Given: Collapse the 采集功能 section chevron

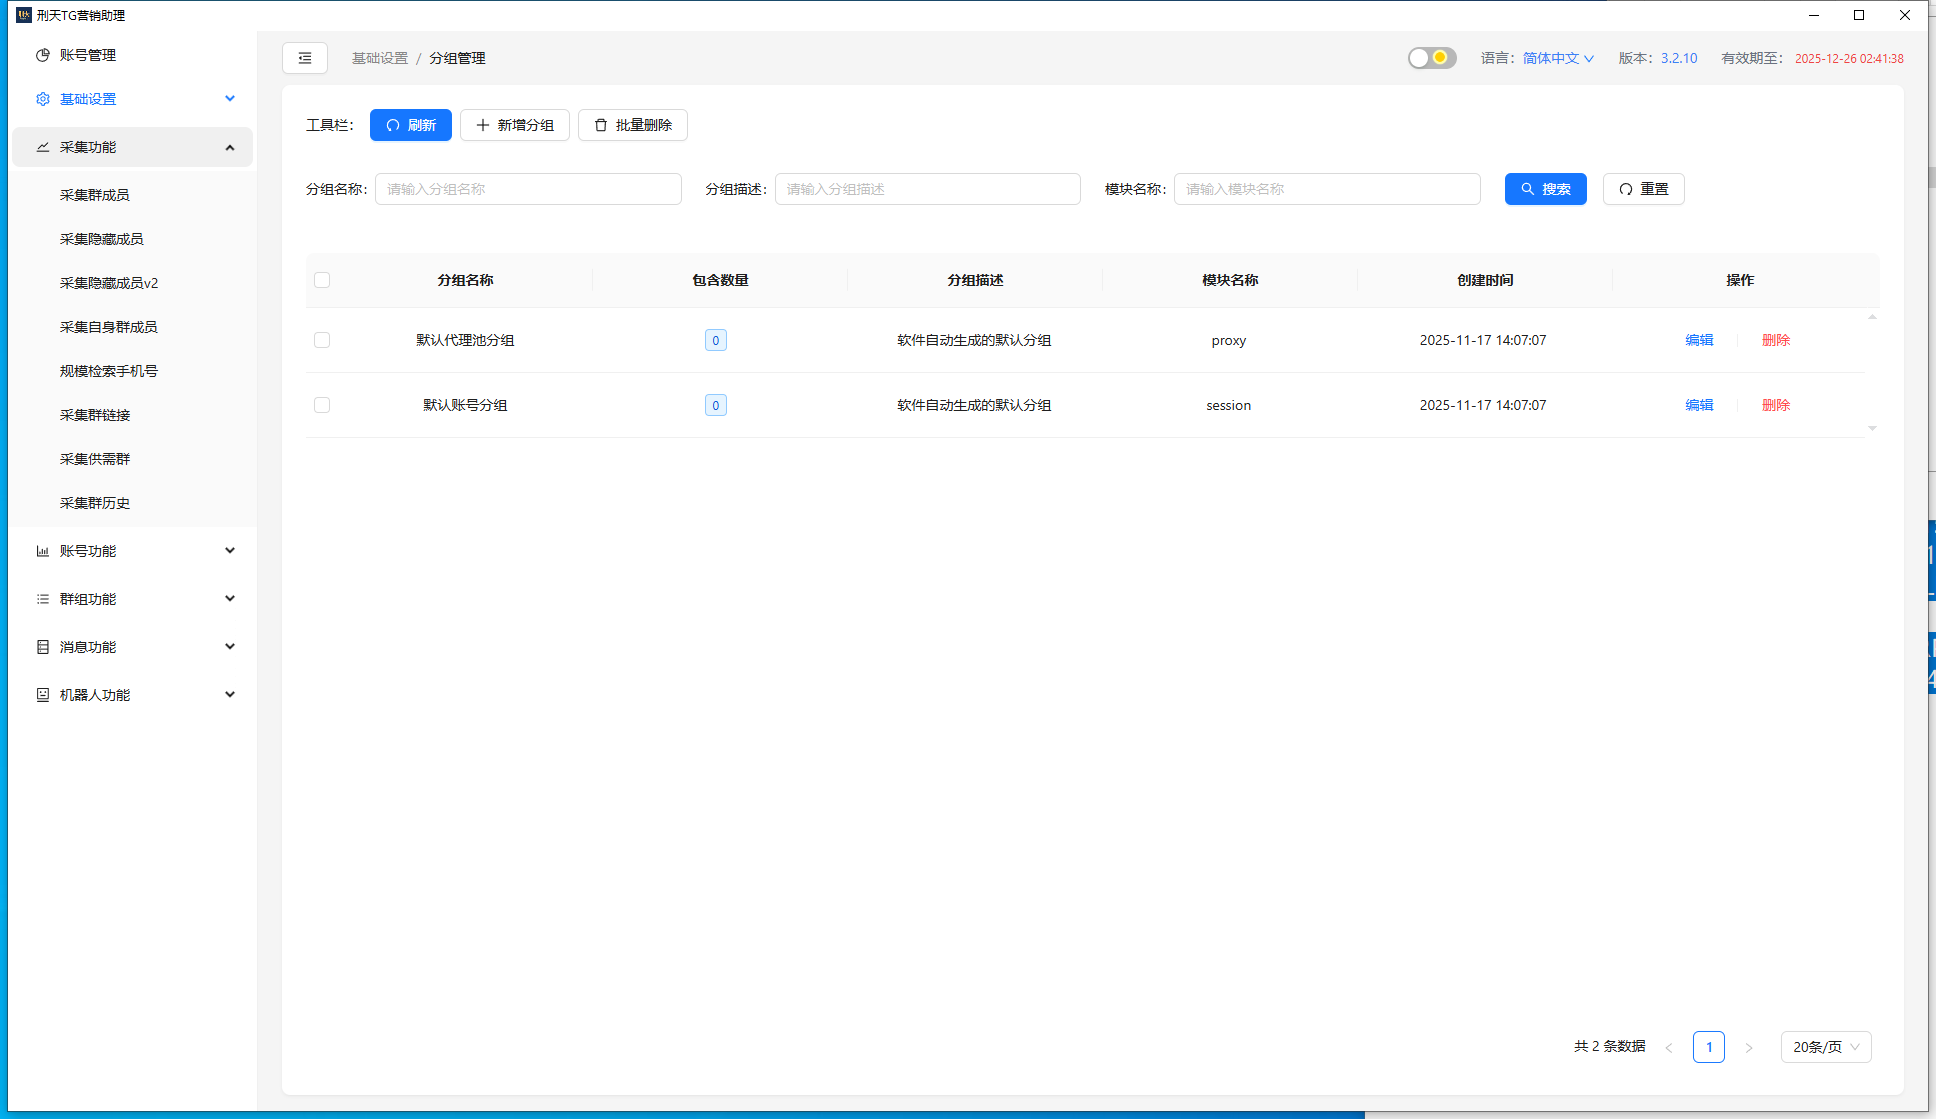Looking at the screenshot, I should (230, 146).
